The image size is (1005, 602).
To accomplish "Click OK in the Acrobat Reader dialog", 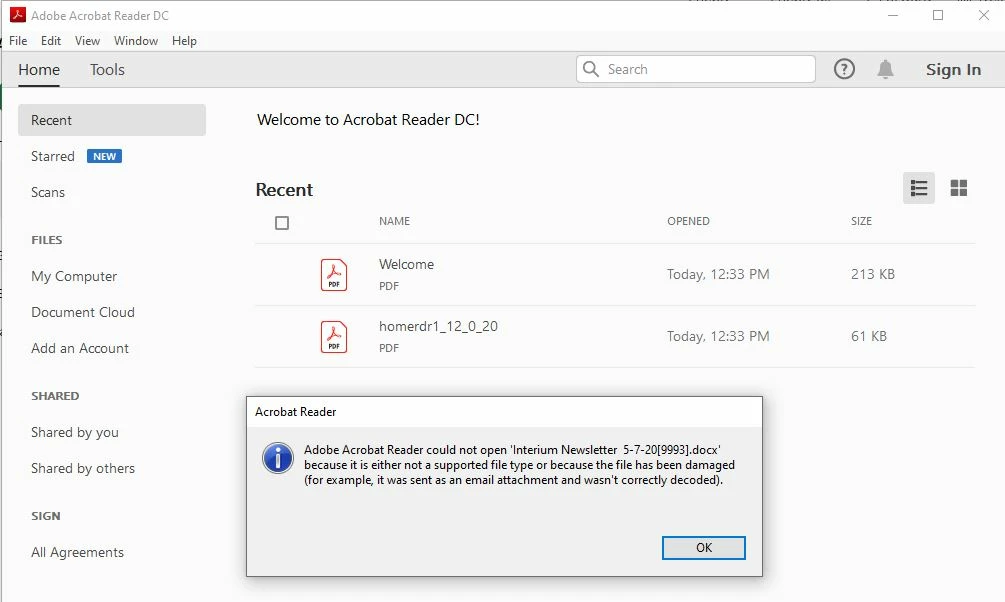I will point(703,548).
